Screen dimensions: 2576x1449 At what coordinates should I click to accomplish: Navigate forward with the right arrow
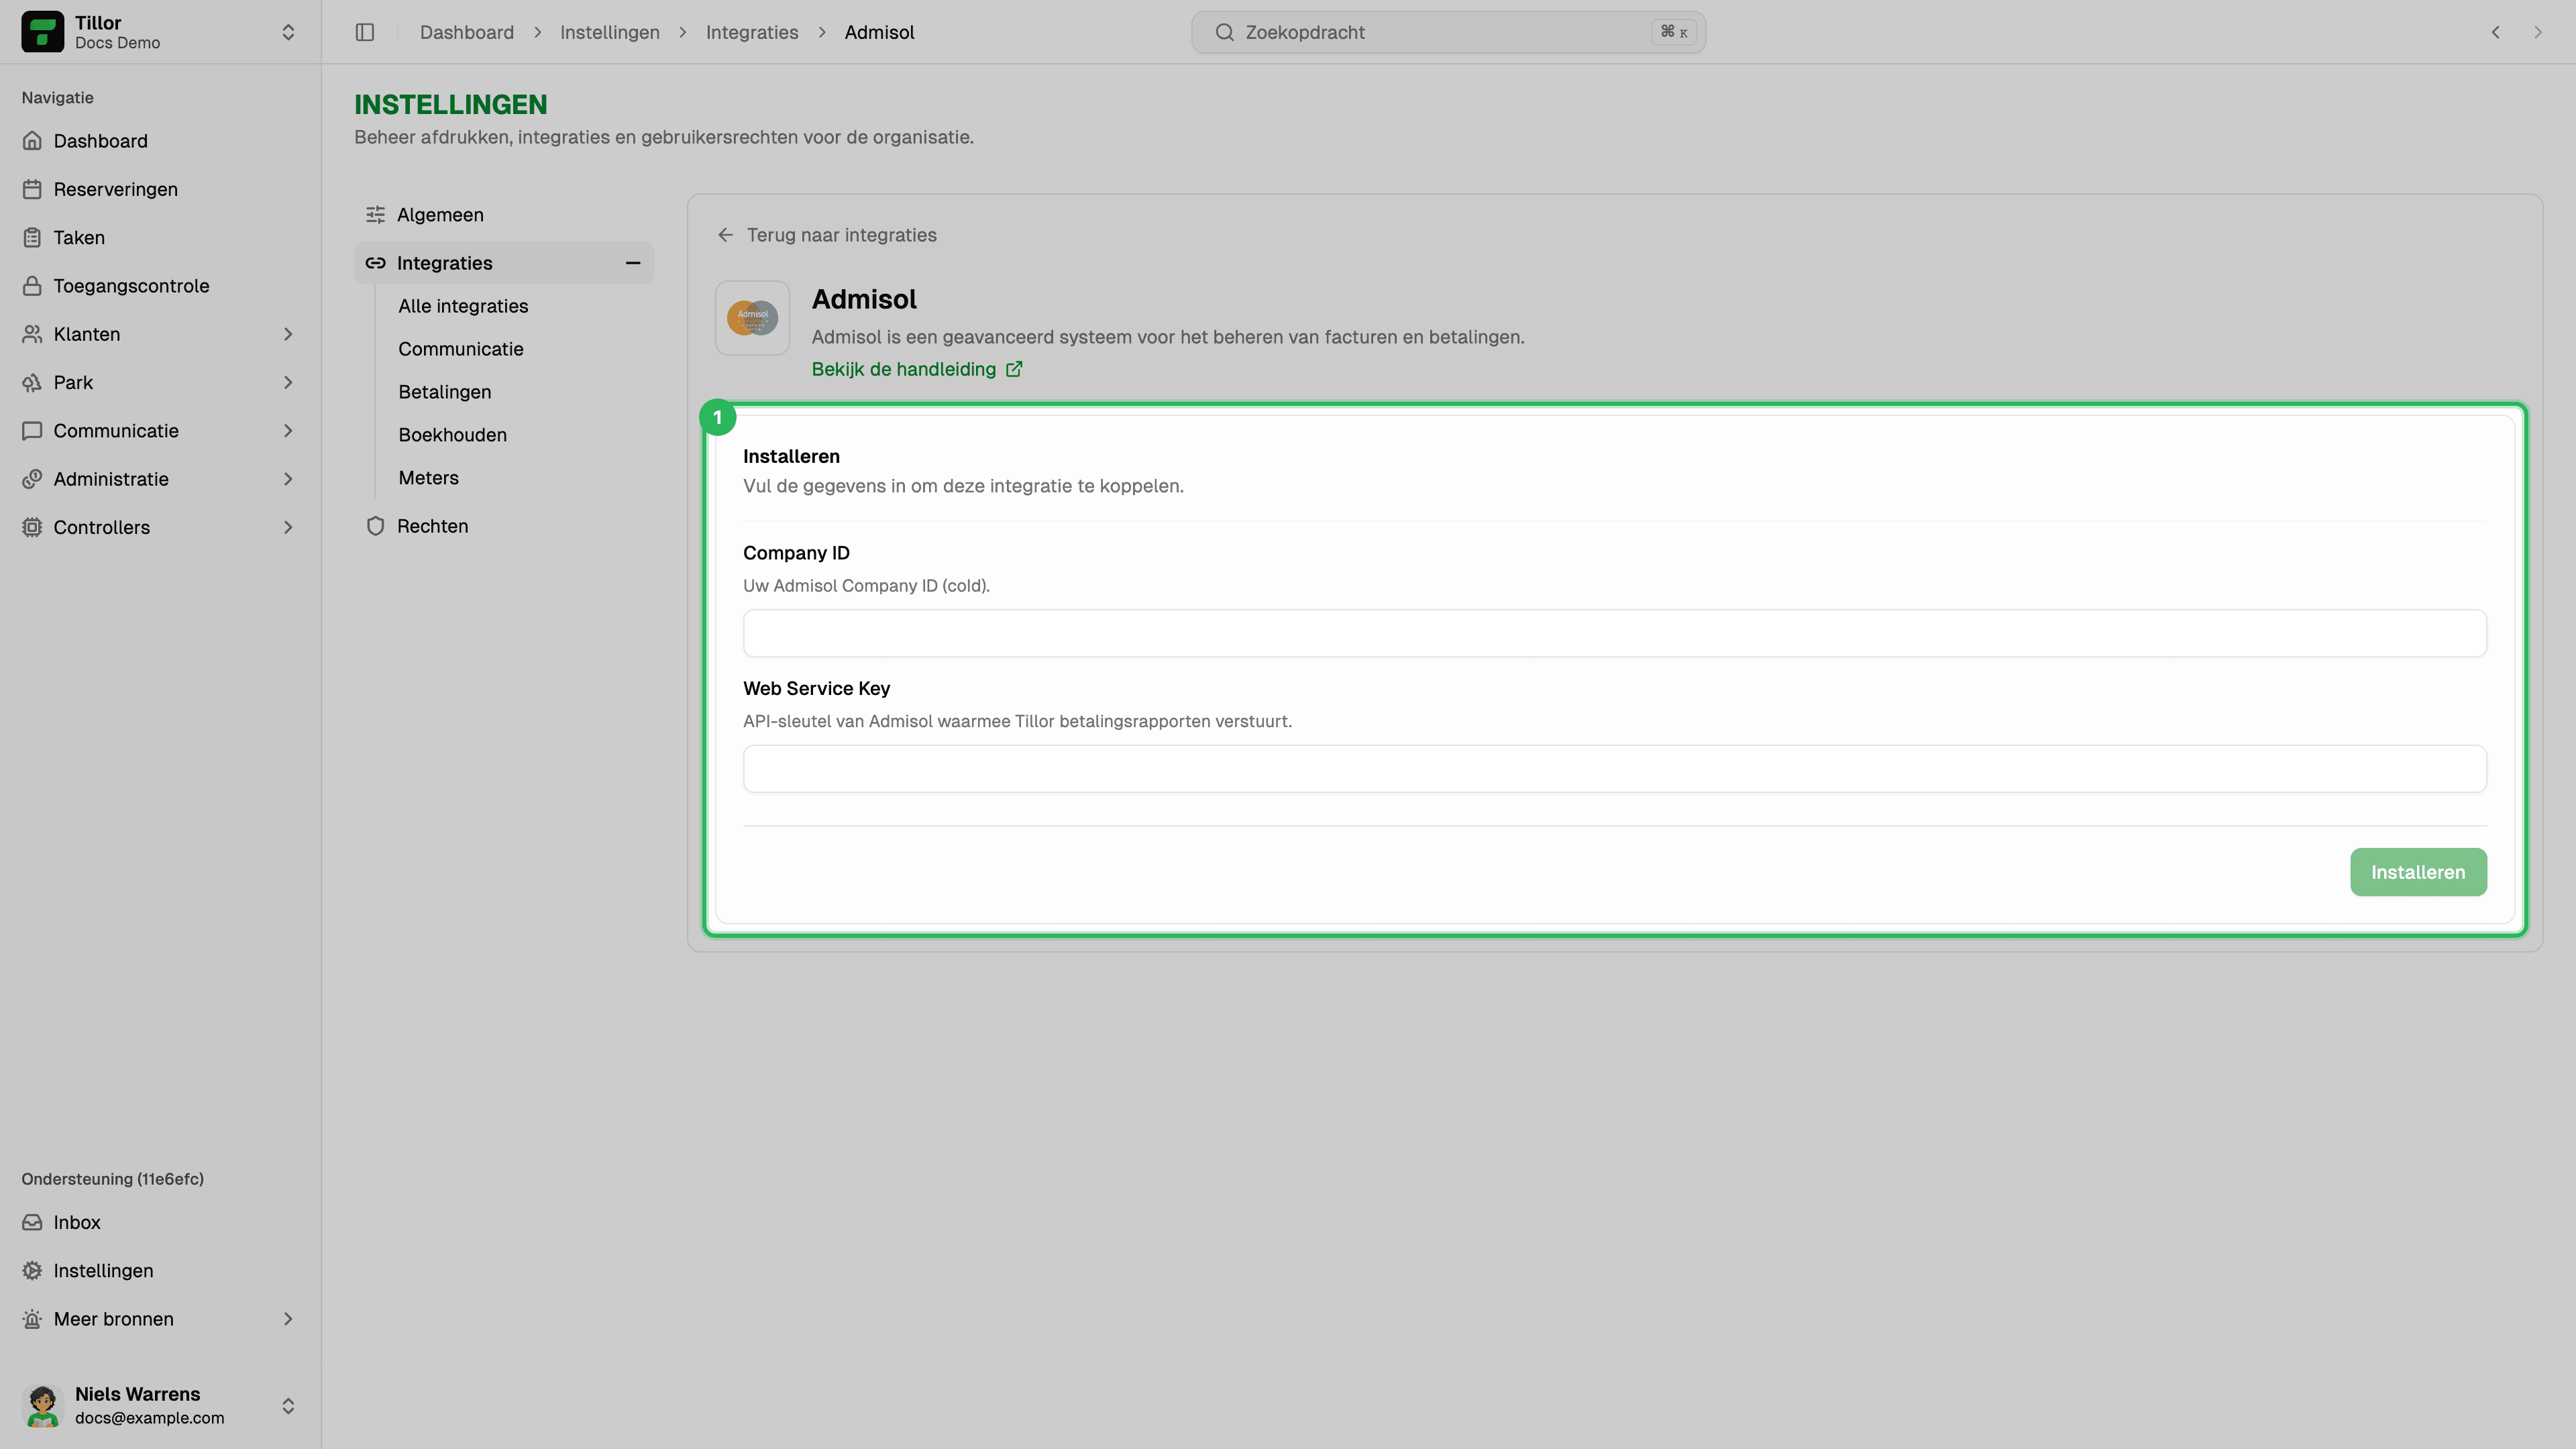click(2538, 32)
